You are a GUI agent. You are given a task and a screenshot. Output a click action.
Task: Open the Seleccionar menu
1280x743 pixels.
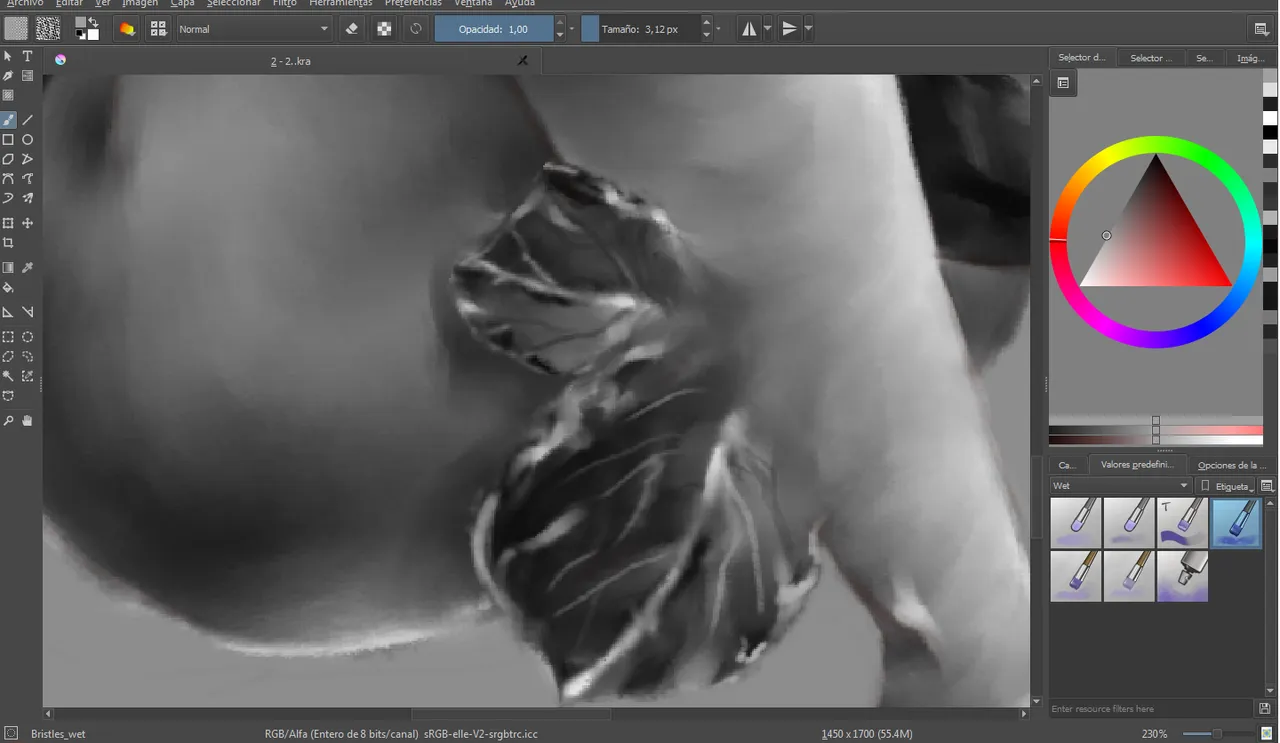click(x=233, y=4)
